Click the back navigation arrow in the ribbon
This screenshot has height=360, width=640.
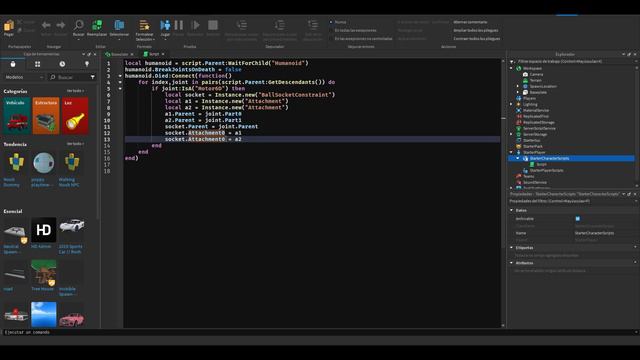[46, 25]
